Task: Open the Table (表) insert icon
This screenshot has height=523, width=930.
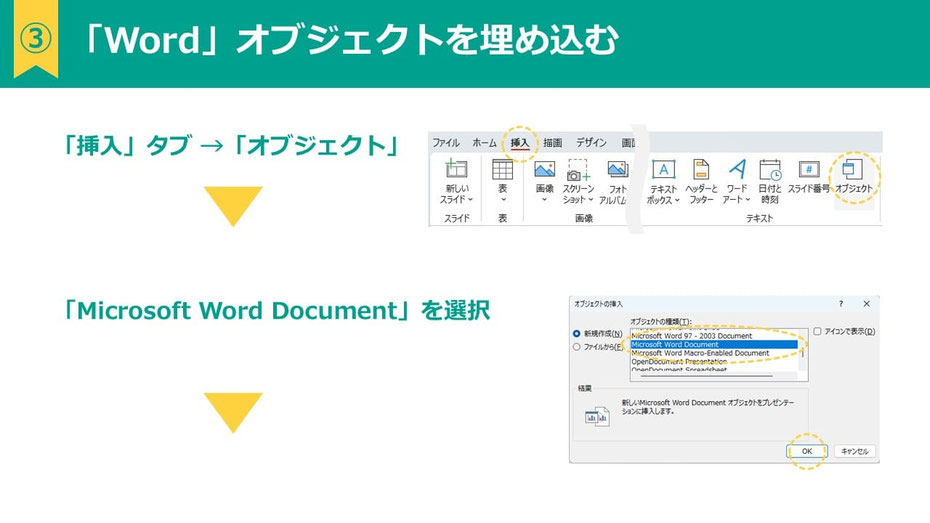Action: point(502,170)
